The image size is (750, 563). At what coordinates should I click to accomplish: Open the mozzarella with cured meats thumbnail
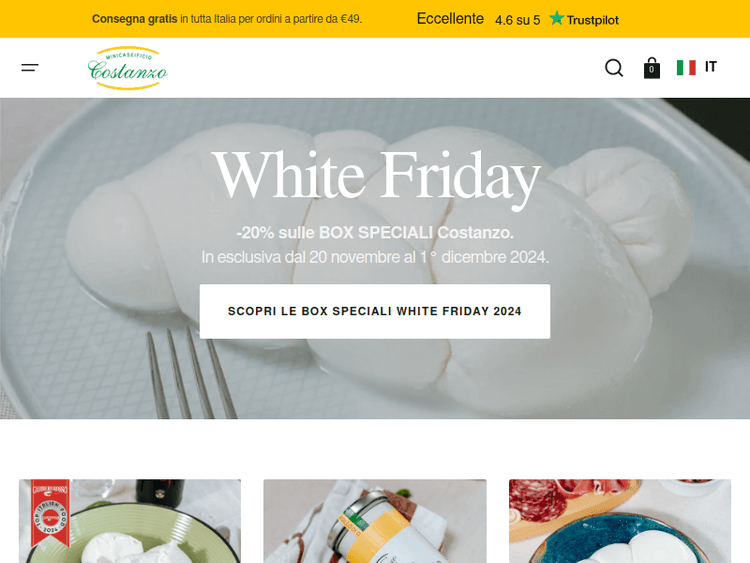coord(619,521)
